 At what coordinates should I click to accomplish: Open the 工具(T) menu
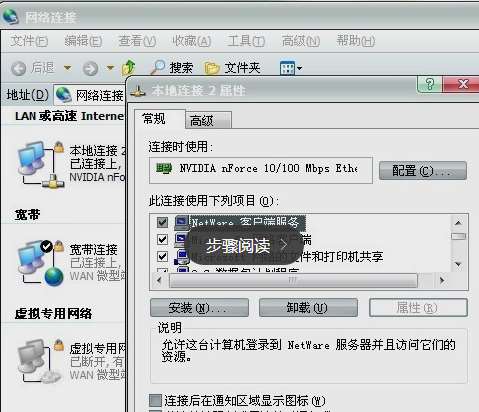(x=246, y=41)
